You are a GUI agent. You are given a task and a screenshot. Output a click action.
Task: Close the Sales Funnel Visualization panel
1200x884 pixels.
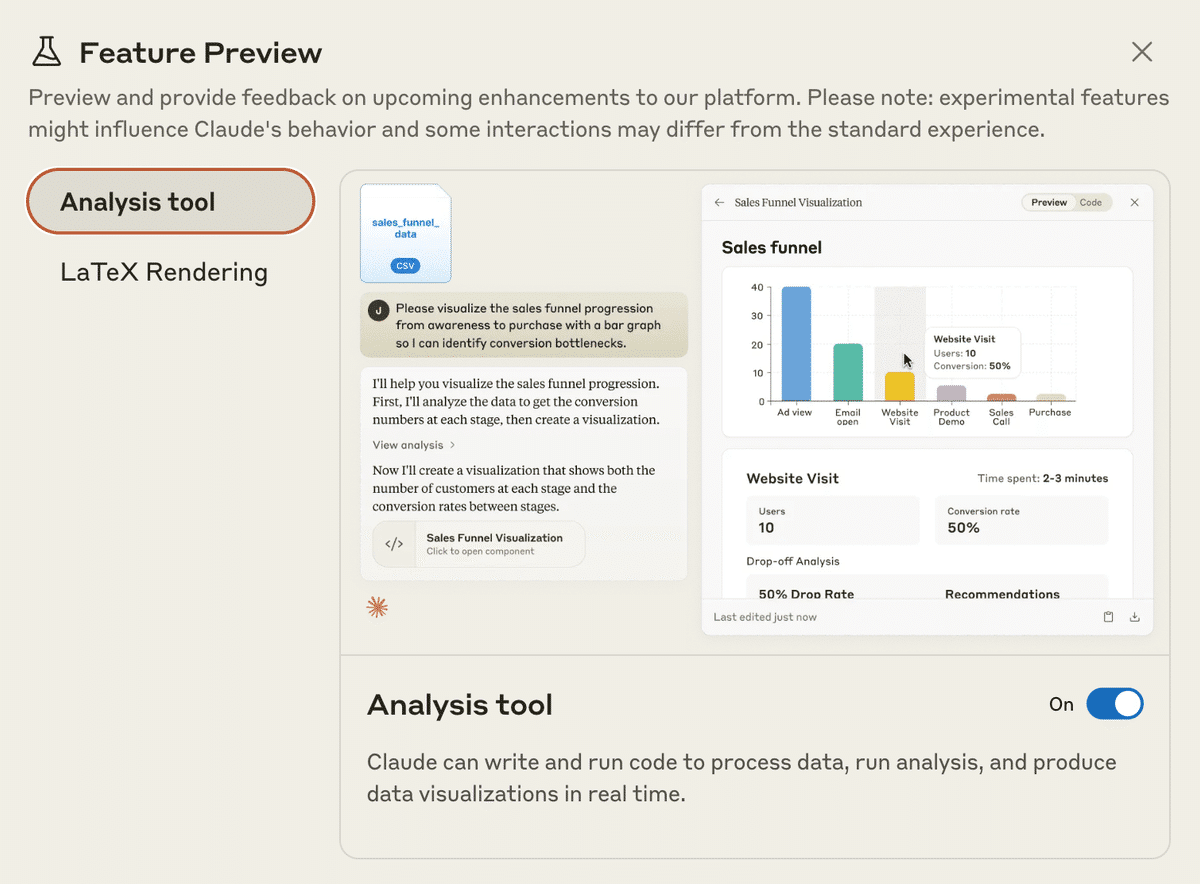(1134, 202)
